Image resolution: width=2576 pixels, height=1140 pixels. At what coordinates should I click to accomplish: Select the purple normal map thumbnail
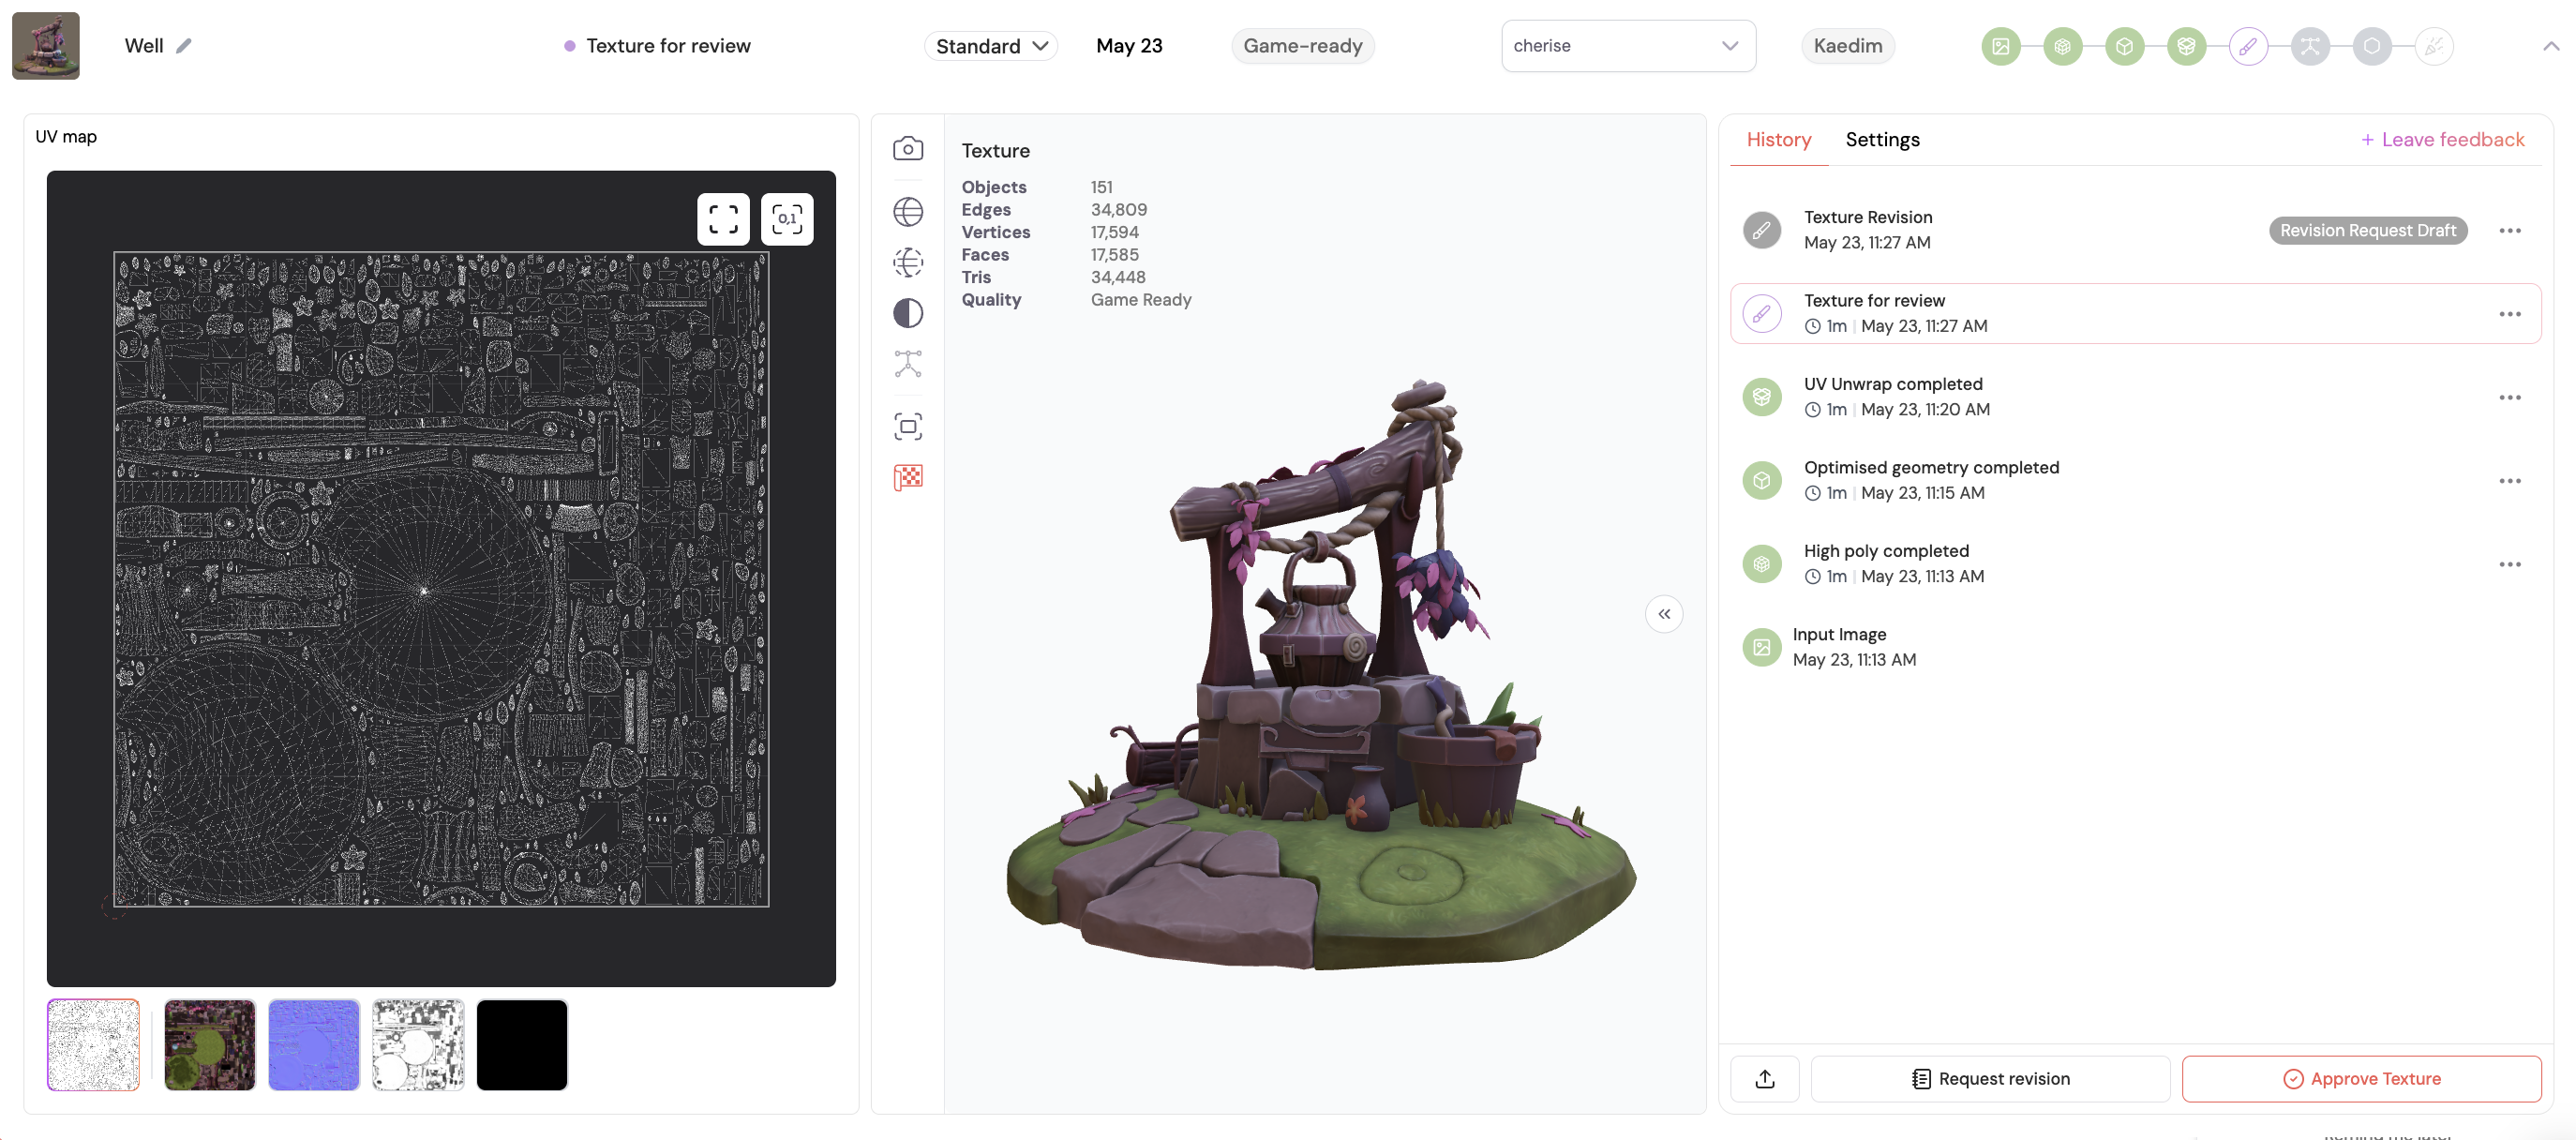(x=313, y=1044)
